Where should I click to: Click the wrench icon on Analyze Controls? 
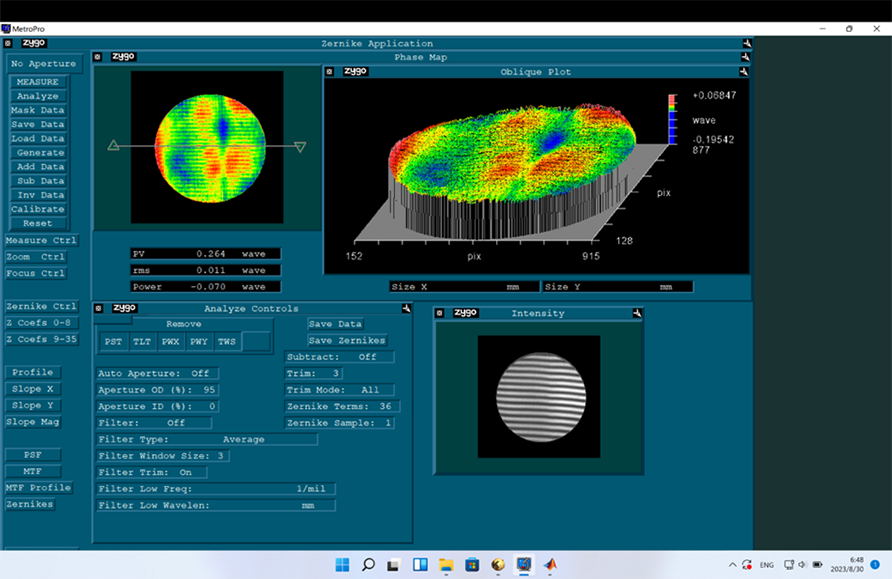406,309
